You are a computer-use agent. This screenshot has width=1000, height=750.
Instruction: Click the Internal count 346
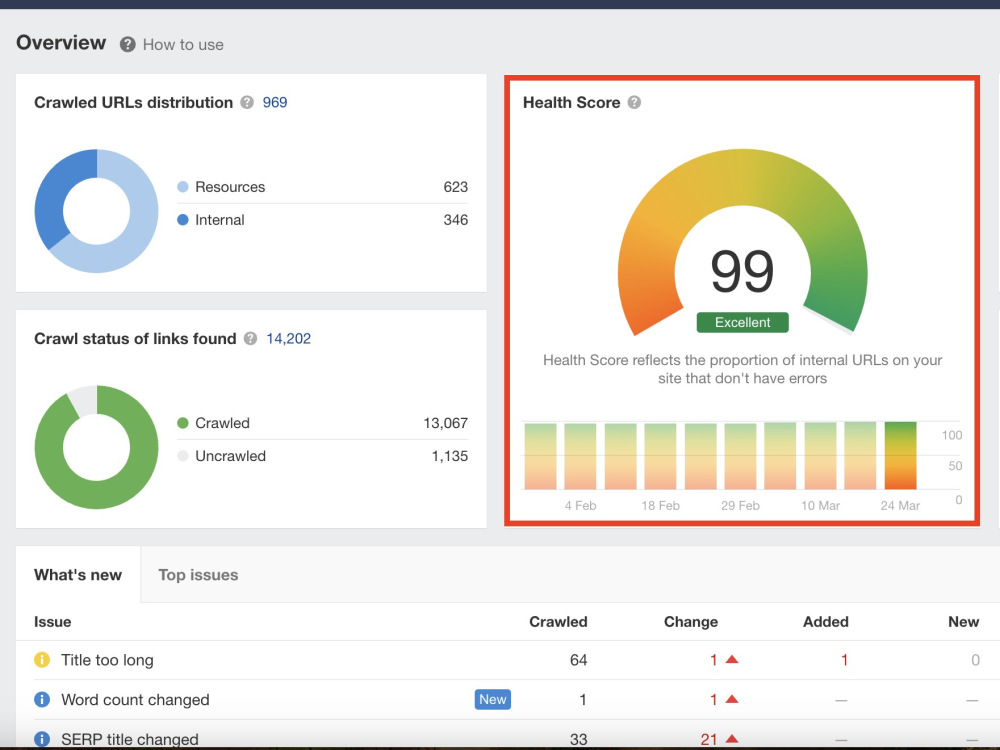point(455,219)
